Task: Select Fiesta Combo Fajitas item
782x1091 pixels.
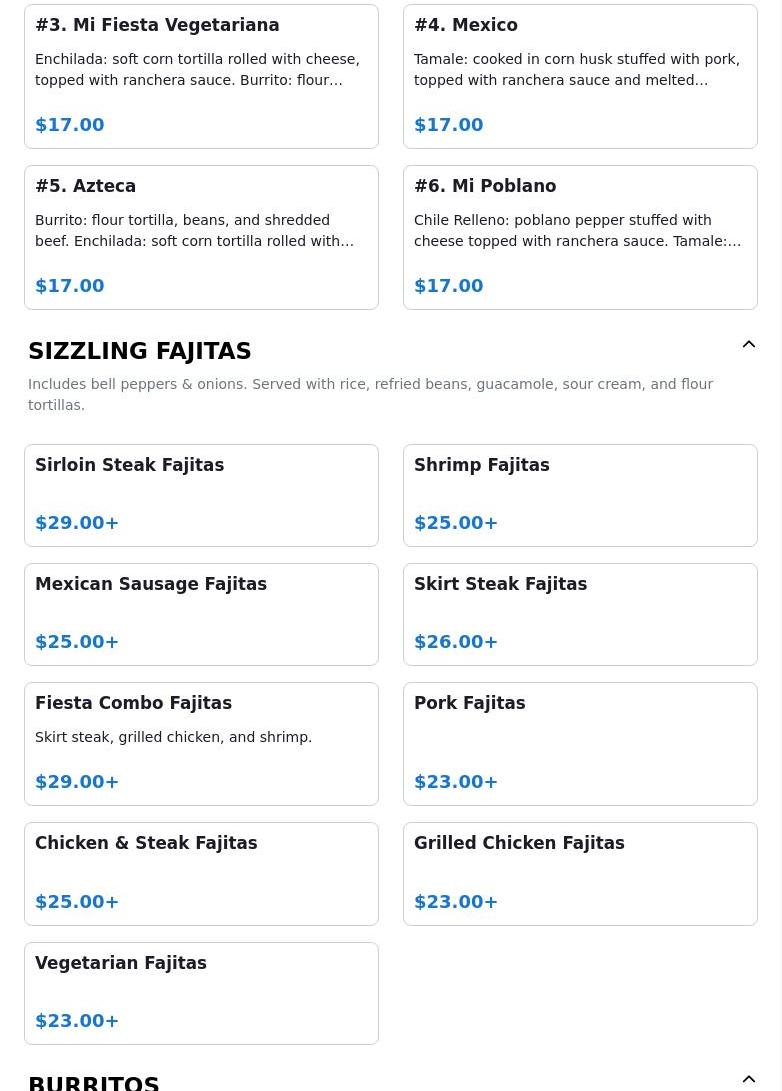Action: (x=201, y=743)
